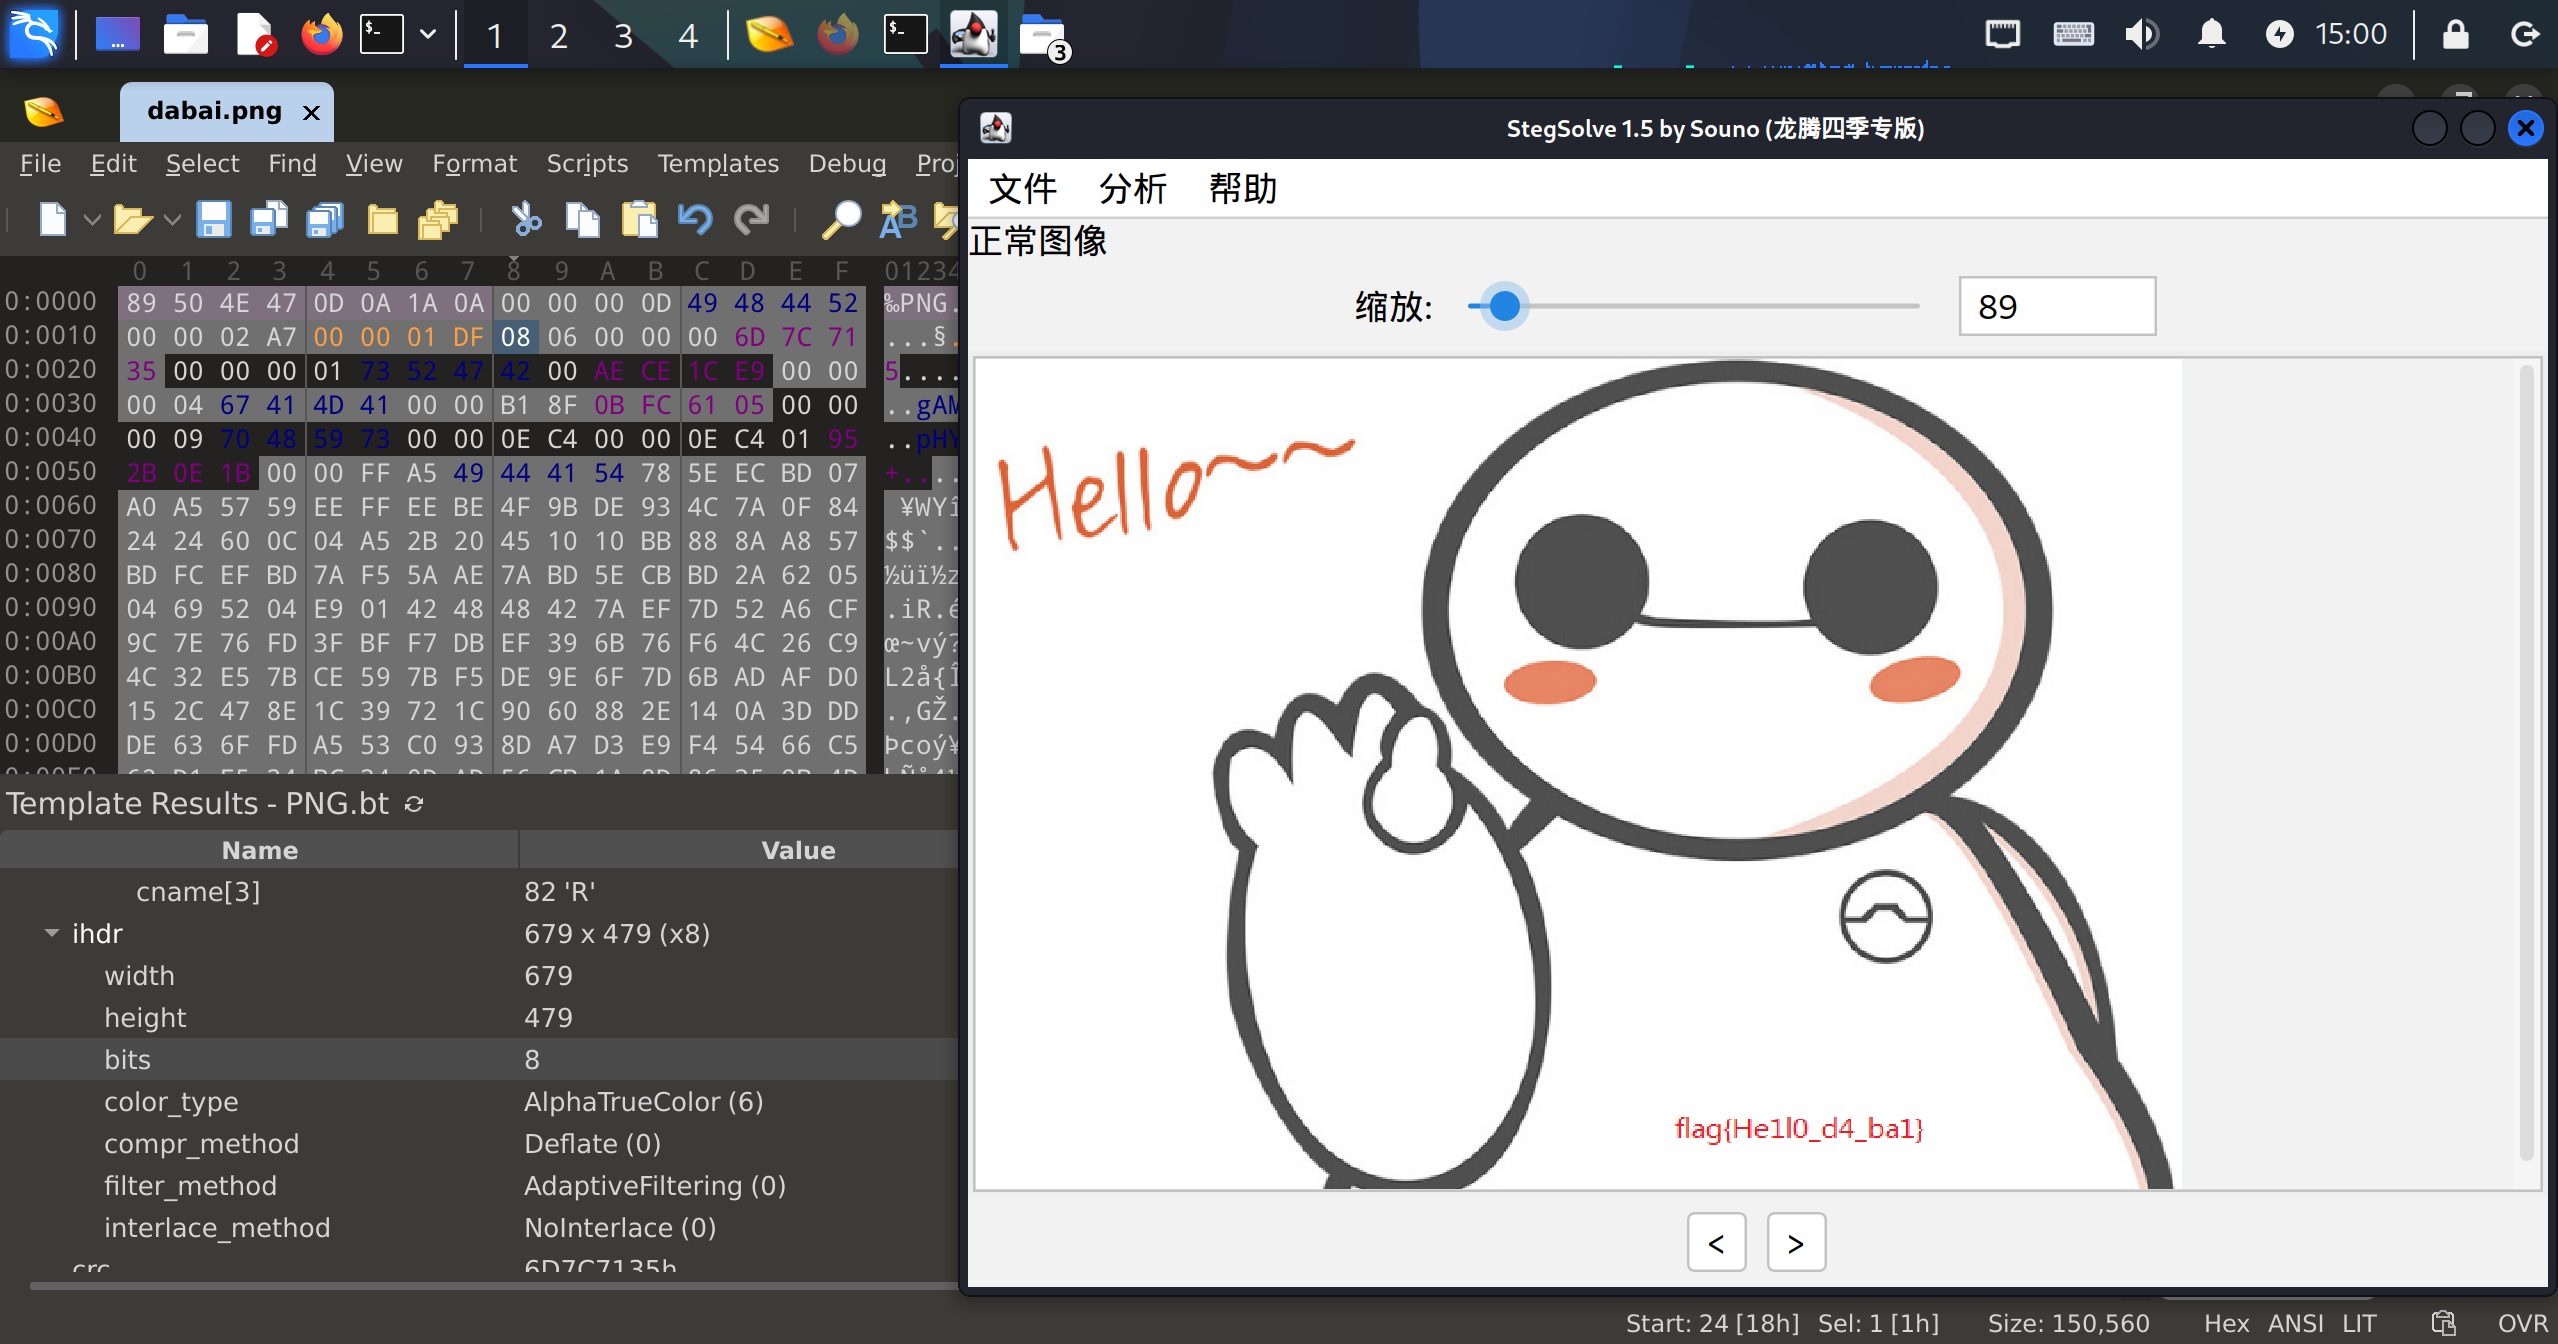The height and width of the screenshot is (1344, 2558).
Task: Toggle OVR overwrite mode in status bar
Action: pos(2521,1323)
